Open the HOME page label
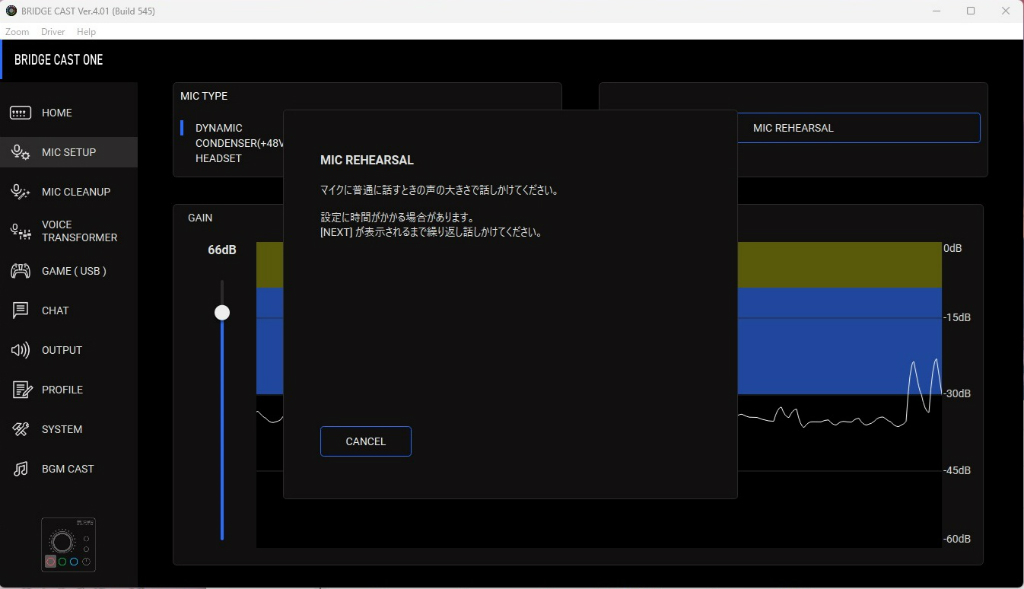The width and height of the screenshot is (1024, 589). 57,113
